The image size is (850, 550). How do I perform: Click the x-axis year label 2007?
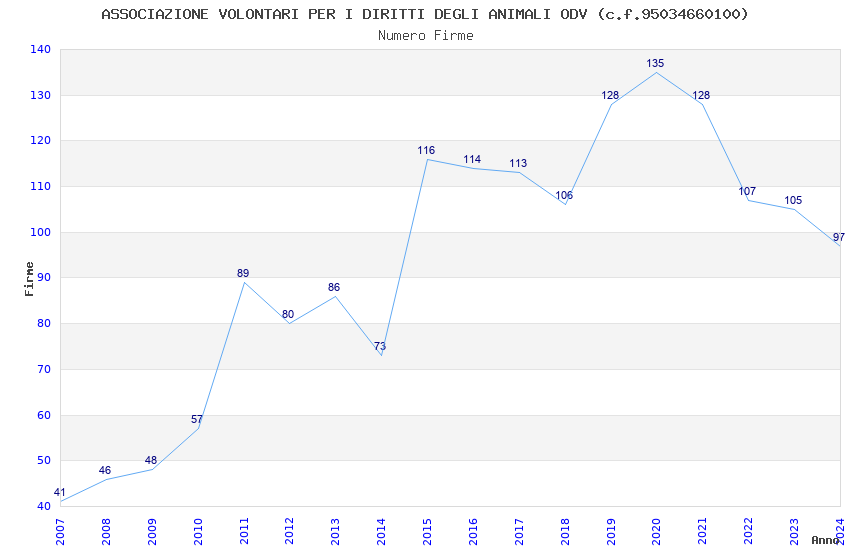click(60, 532)
